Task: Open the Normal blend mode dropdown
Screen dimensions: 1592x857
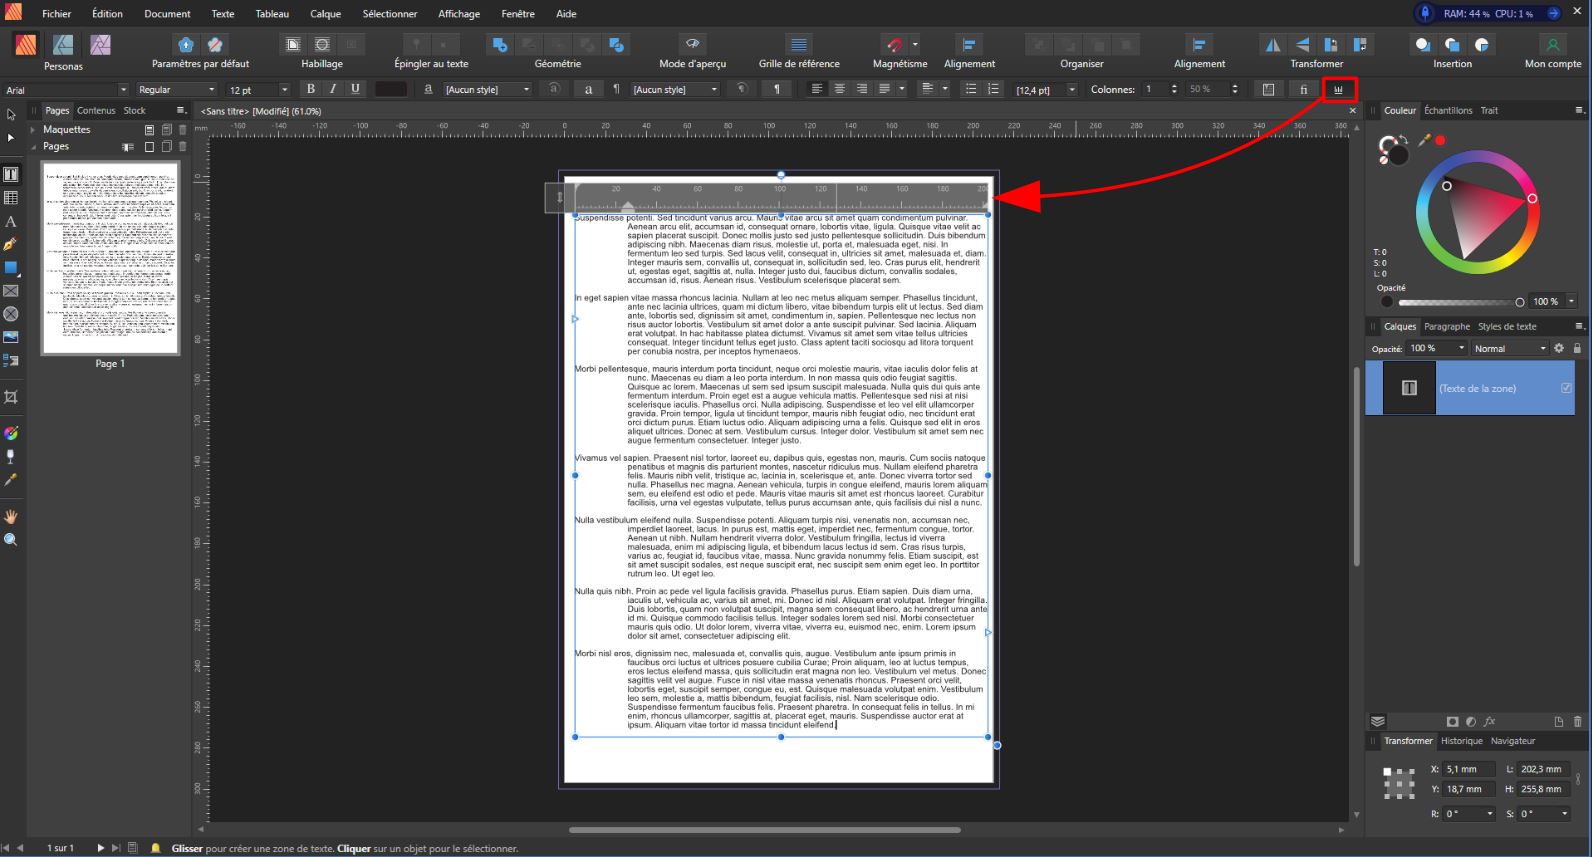Action: (x=1509, y=348)
